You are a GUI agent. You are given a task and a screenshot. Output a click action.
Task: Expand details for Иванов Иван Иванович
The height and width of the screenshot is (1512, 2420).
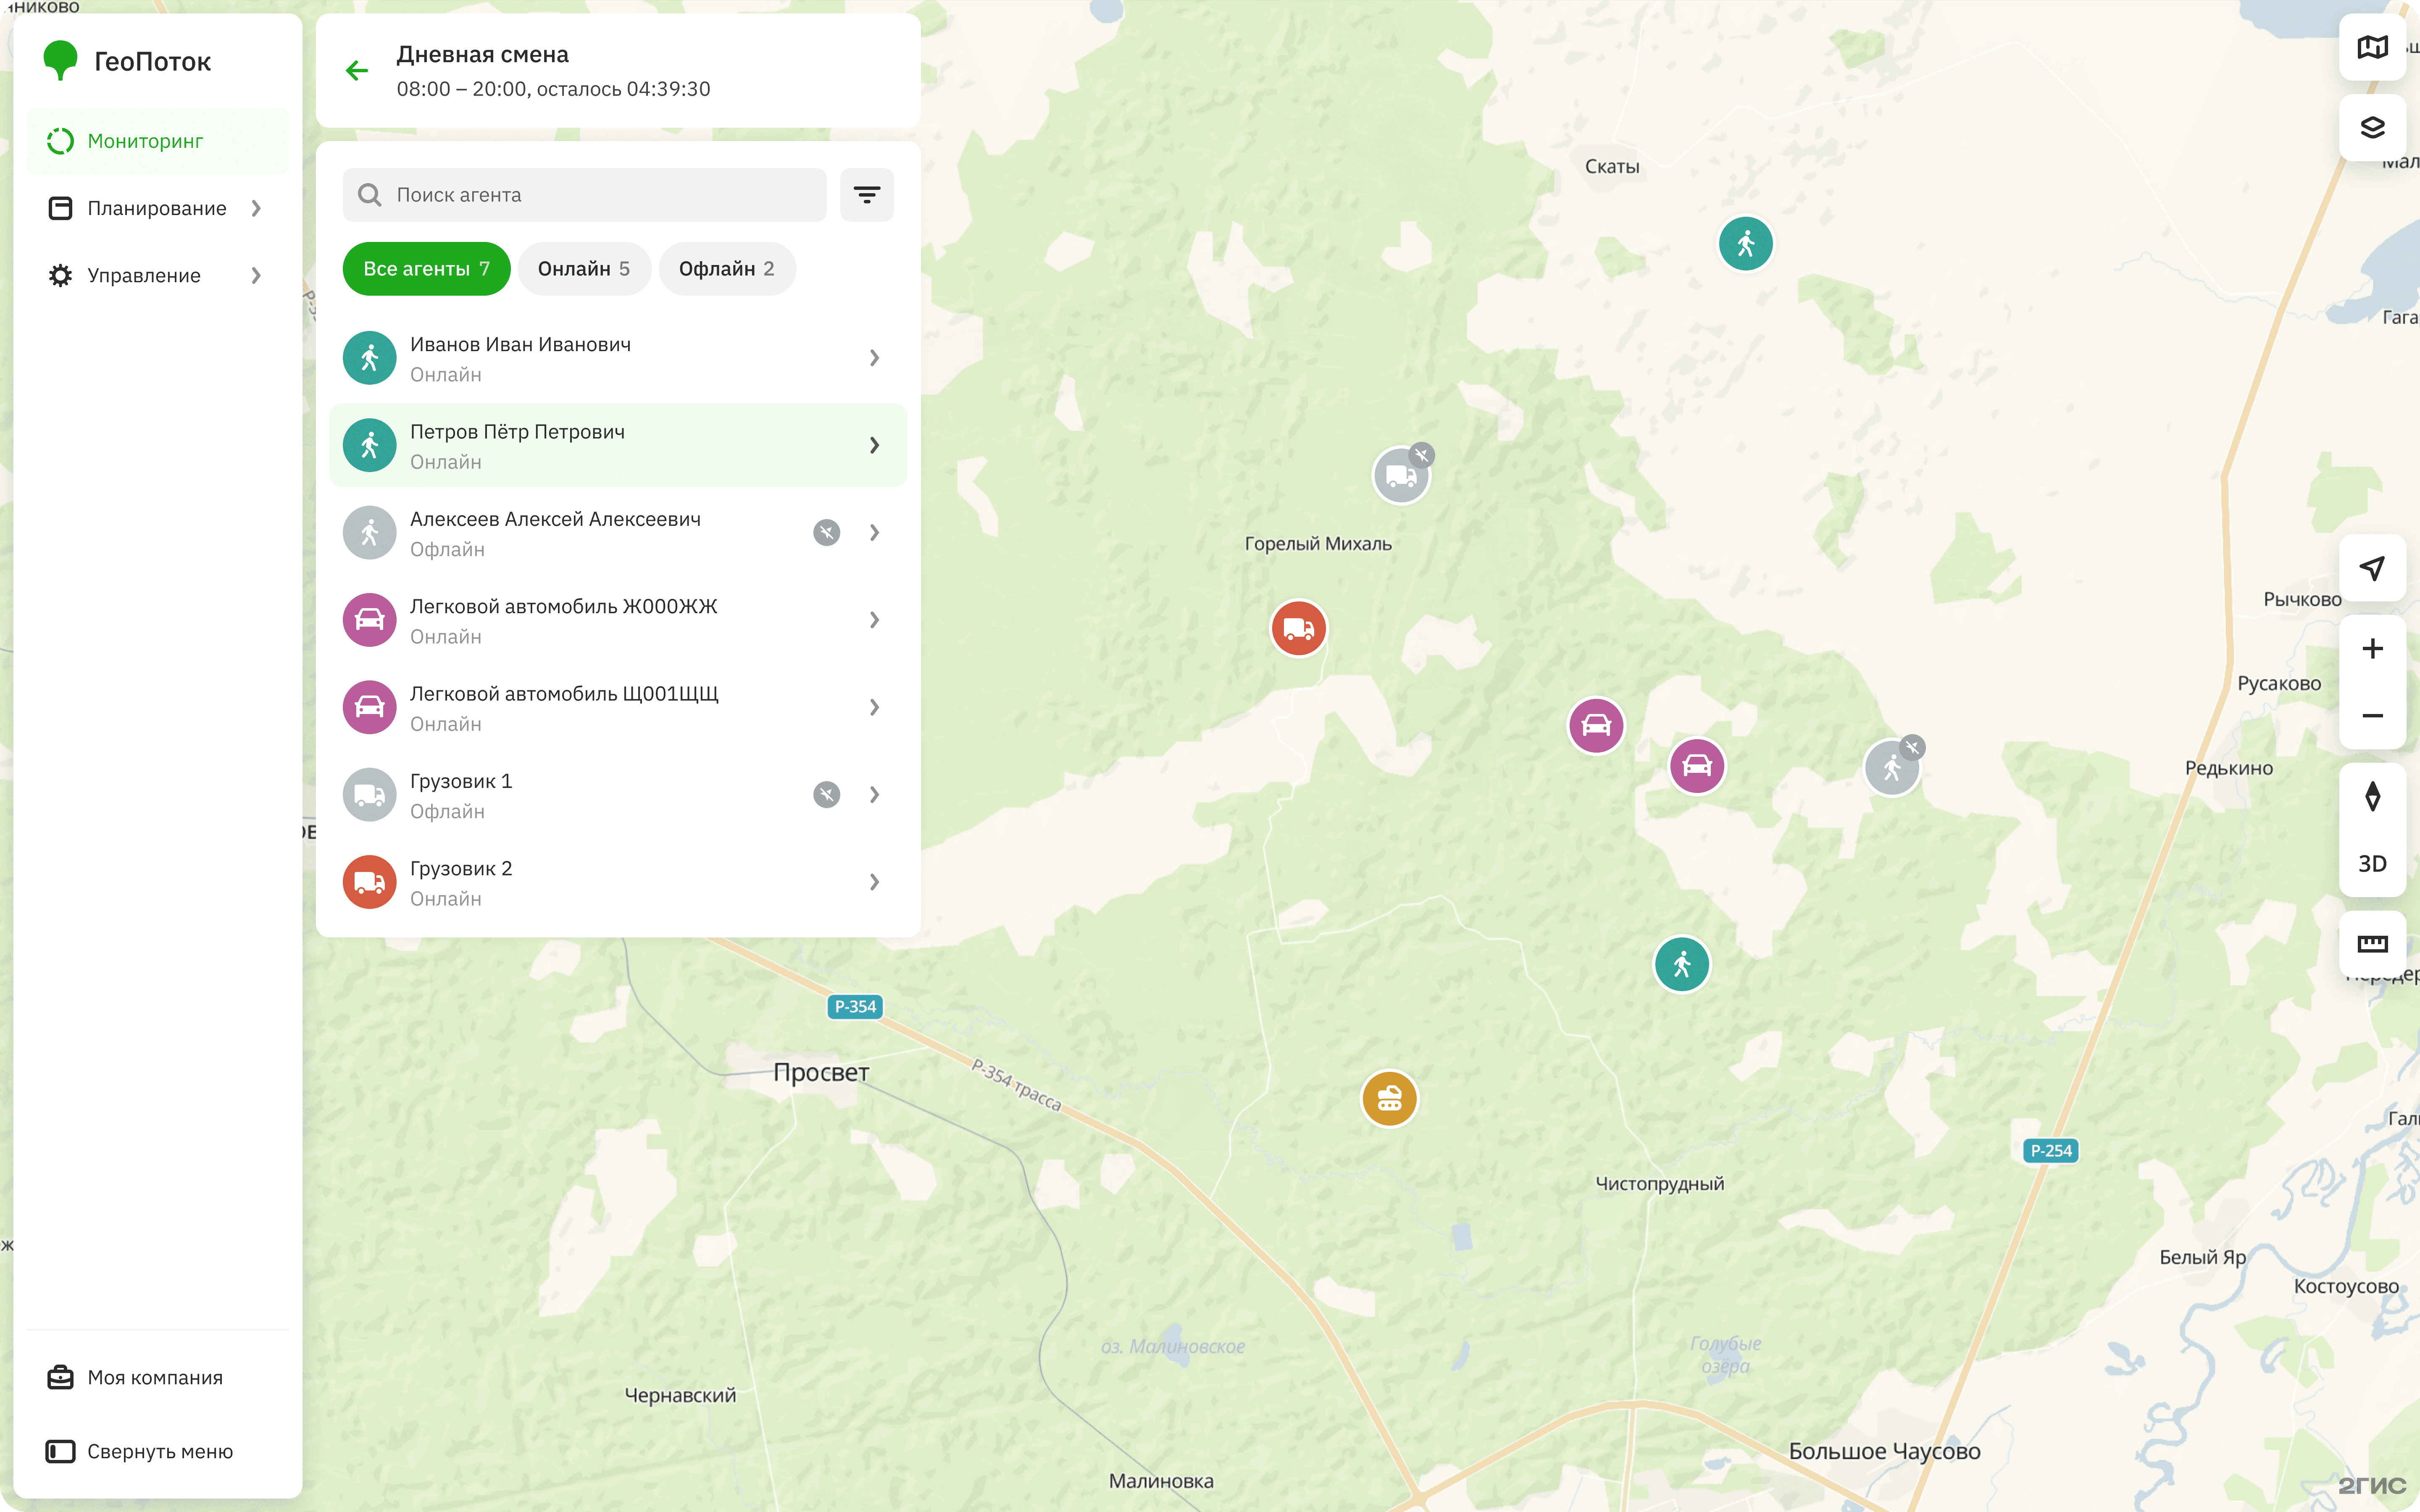[874, 358]
